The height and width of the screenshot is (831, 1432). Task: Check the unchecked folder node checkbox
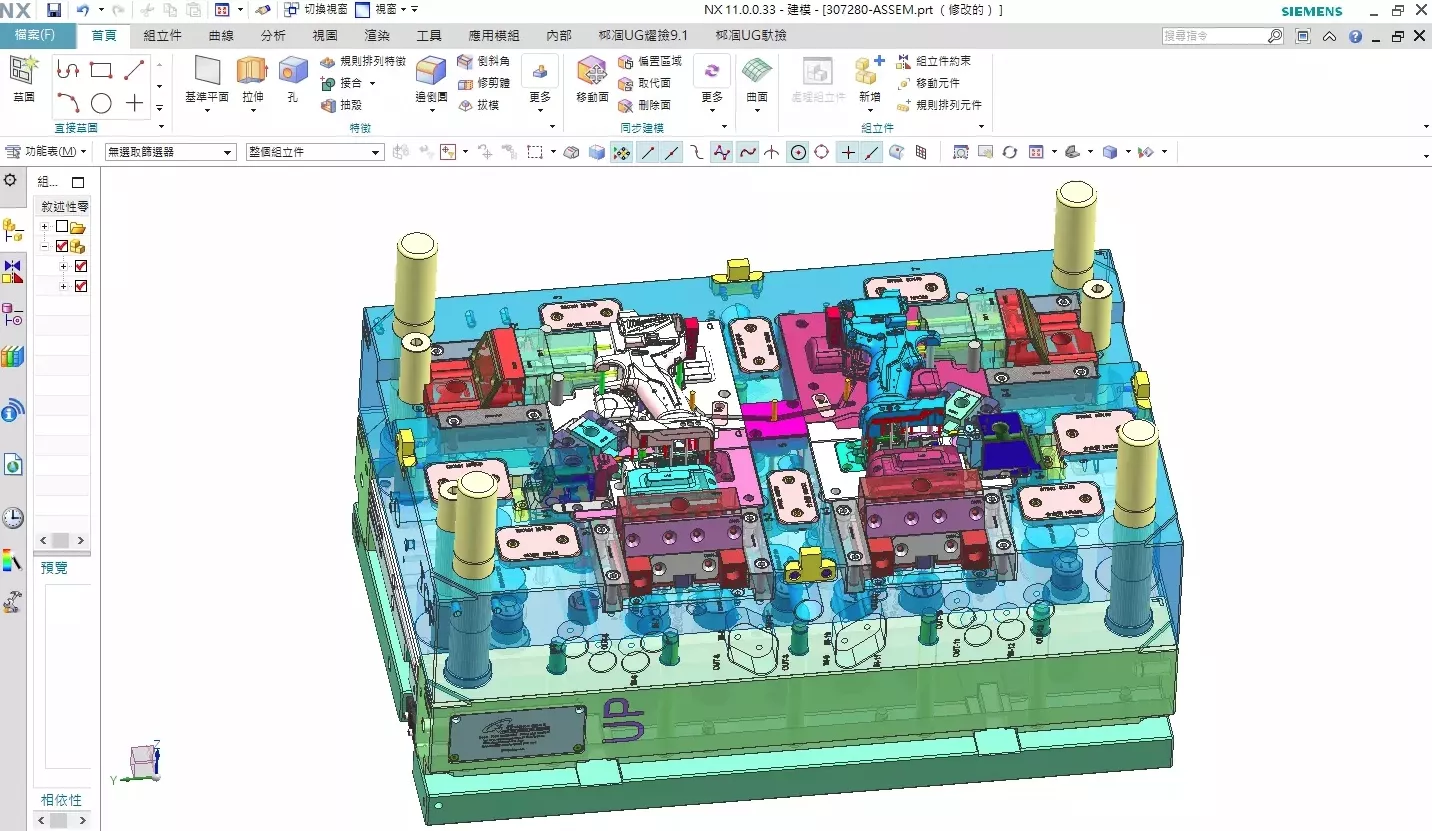pyautogui.click(x=62, y=227)
